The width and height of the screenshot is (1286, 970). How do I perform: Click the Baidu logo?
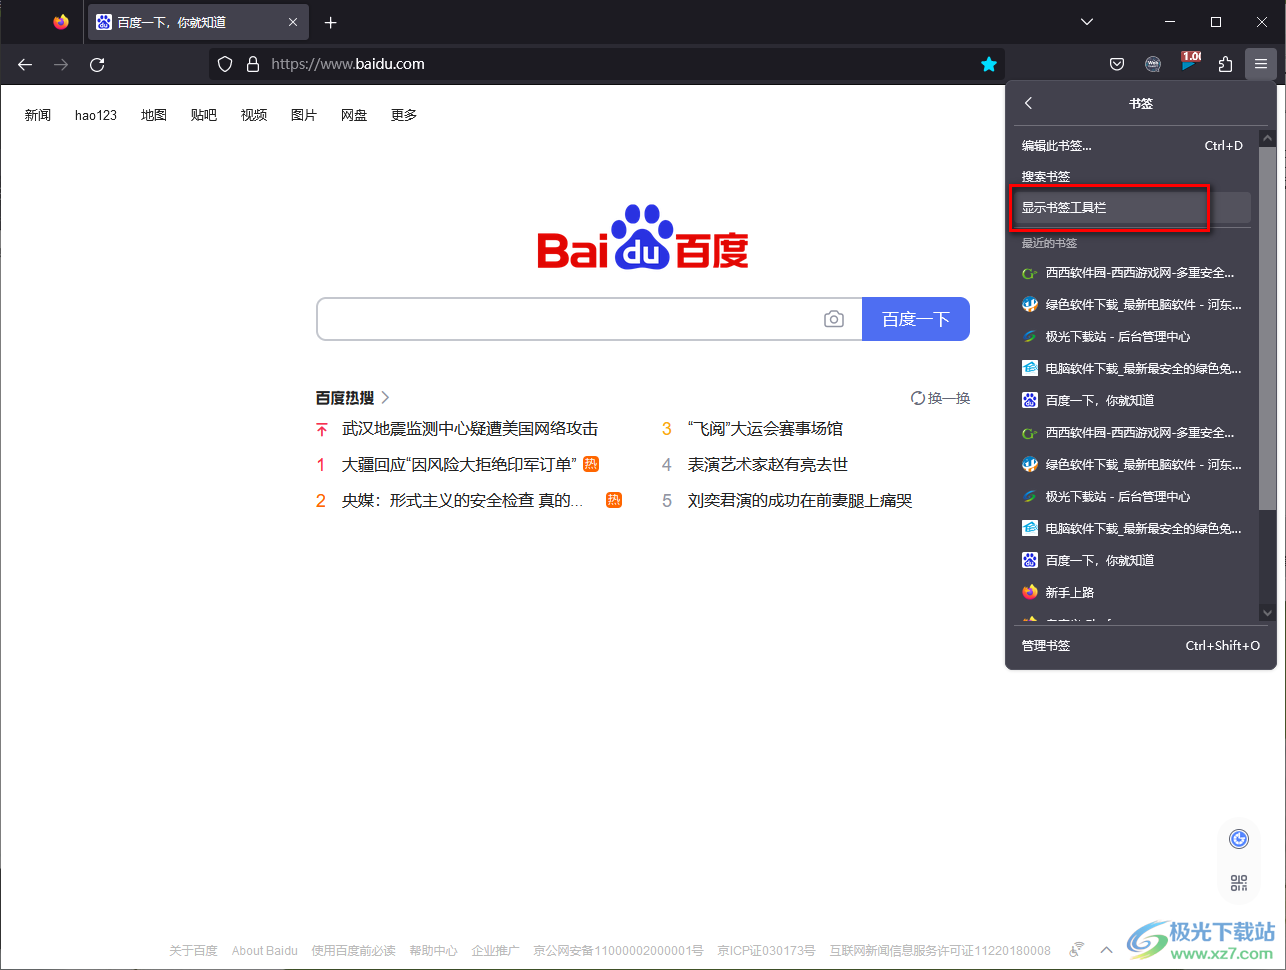(643, 238)
